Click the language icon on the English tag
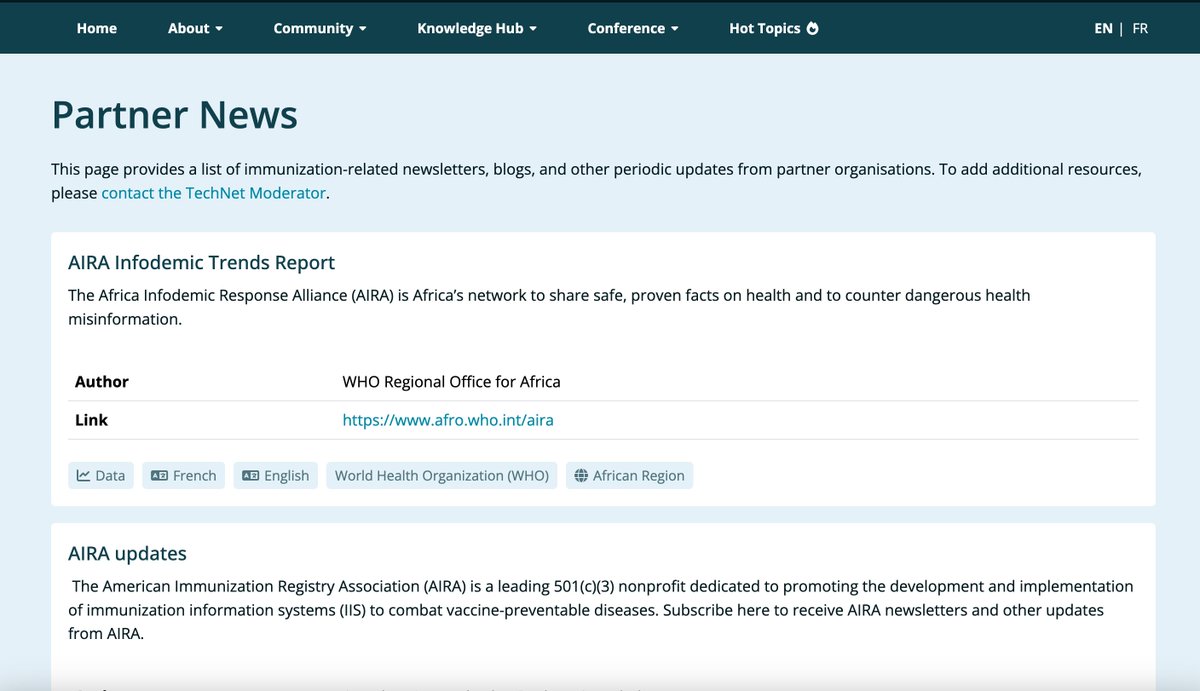Viewport: 1200px width, 691px height. coord(250,476)
